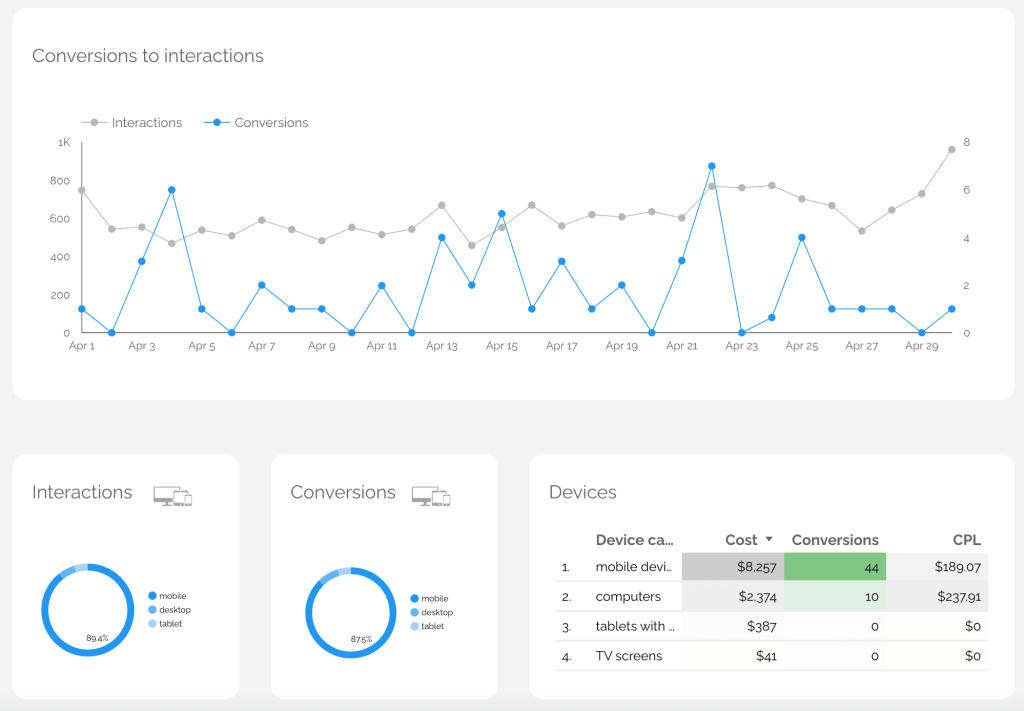Click the desktop legend dot in Conversions donut
Image resolution: width=1024 pixels, height=711 pixels.
(x=415, y=612)
